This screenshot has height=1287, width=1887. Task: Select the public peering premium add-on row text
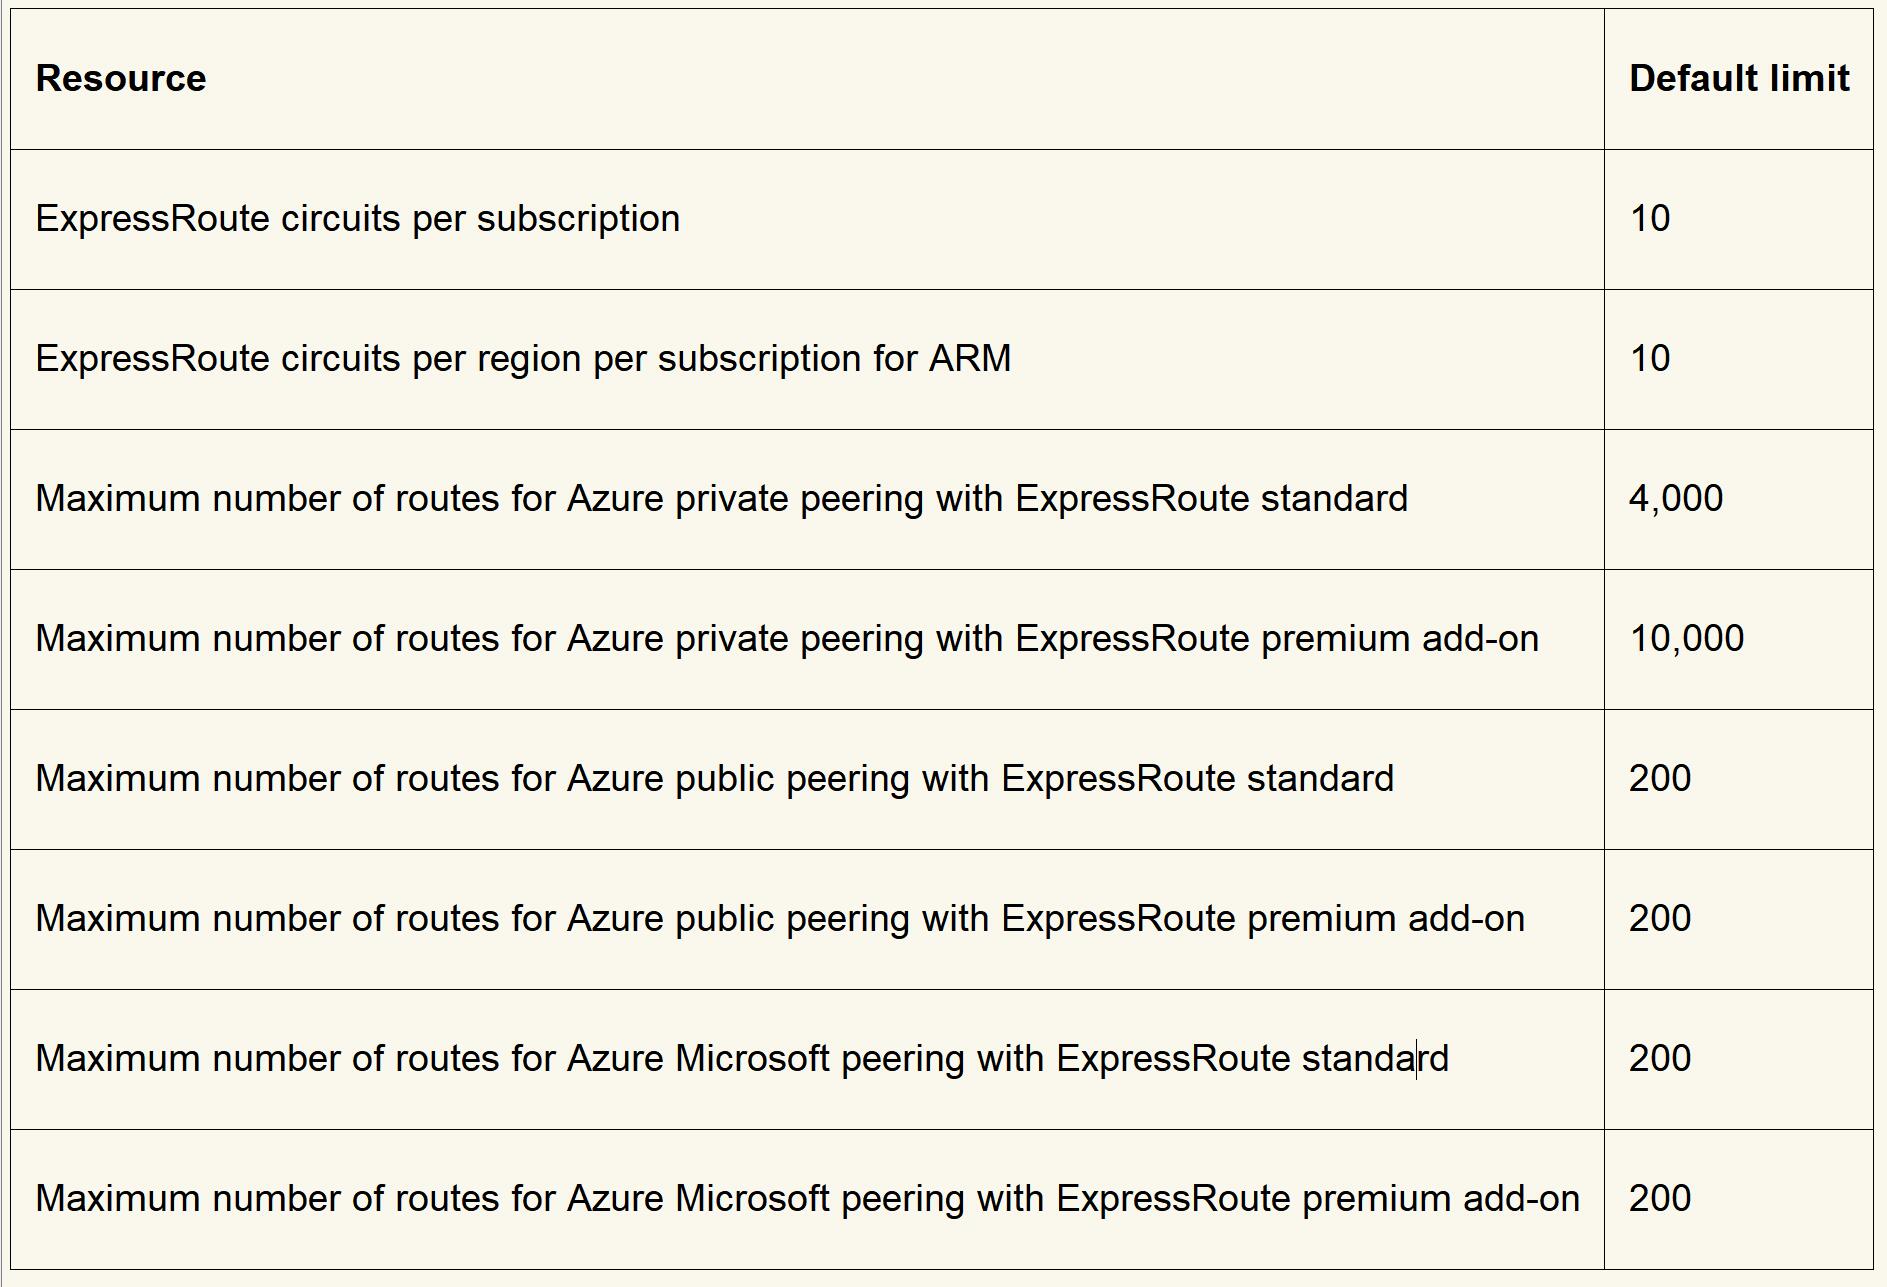(x=780, y=919)
